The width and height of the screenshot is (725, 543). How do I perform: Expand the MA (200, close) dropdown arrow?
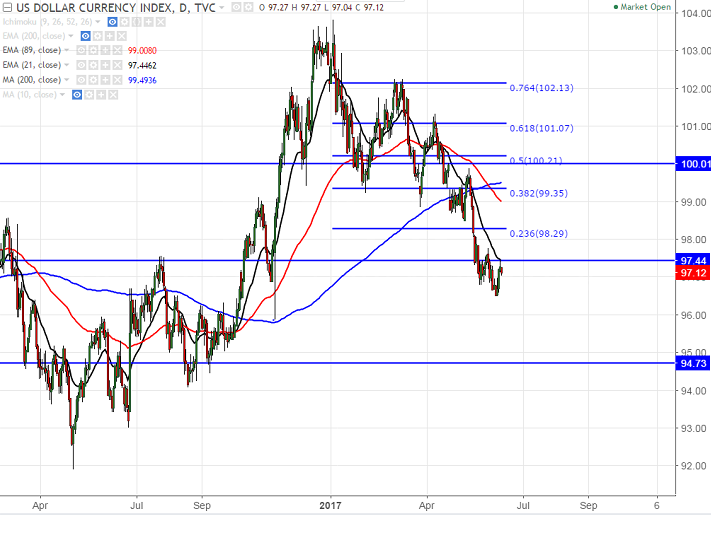[x=67, y=80]
